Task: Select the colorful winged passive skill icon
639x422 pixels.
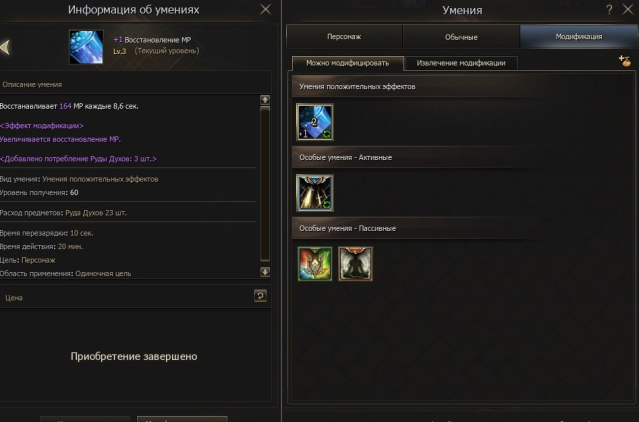Action: pos(315,264)
